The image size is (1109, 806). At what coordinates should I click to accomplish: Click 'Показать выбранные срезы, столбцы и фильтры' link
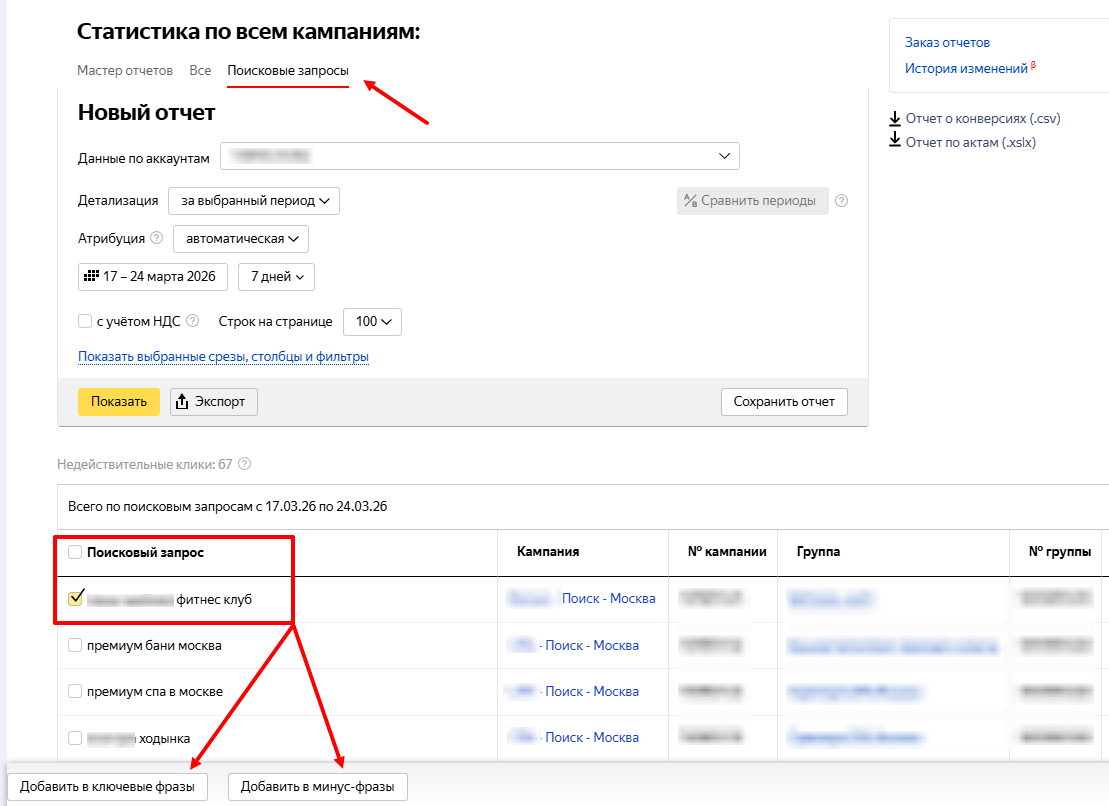pos(223,356)
